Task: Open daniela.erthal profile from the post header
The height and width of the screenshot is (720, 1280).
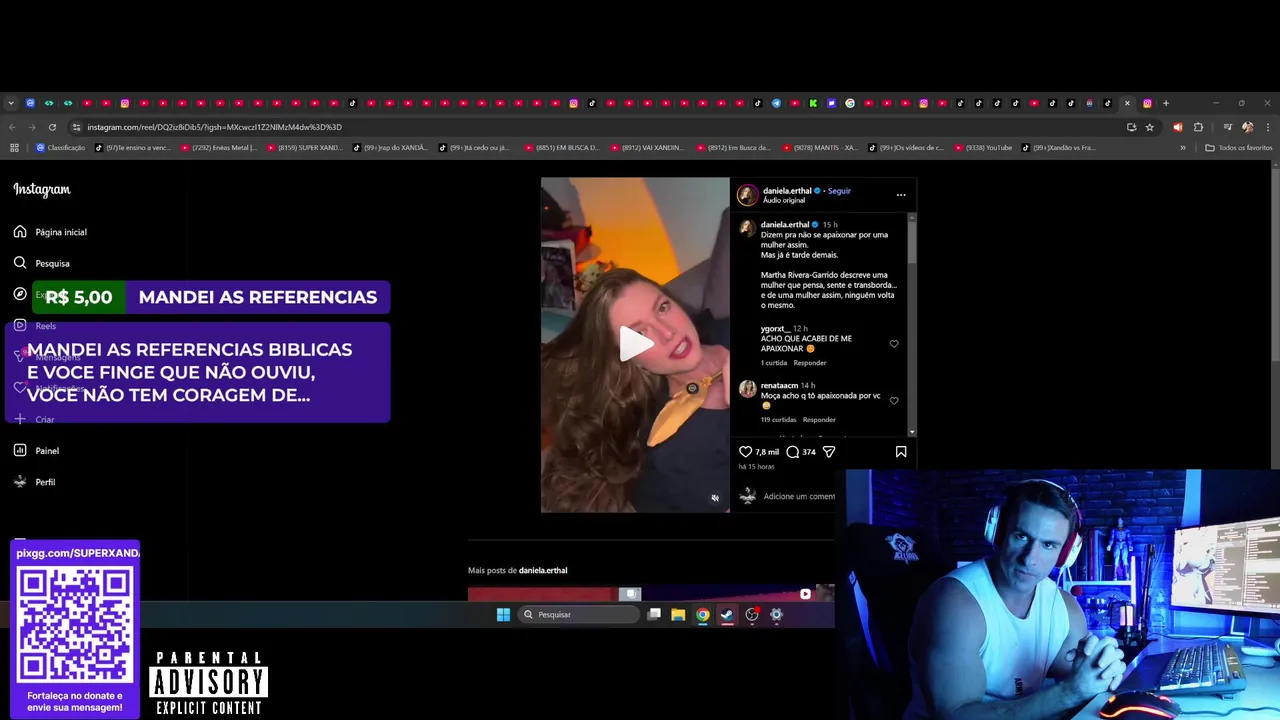Action: 787,190
